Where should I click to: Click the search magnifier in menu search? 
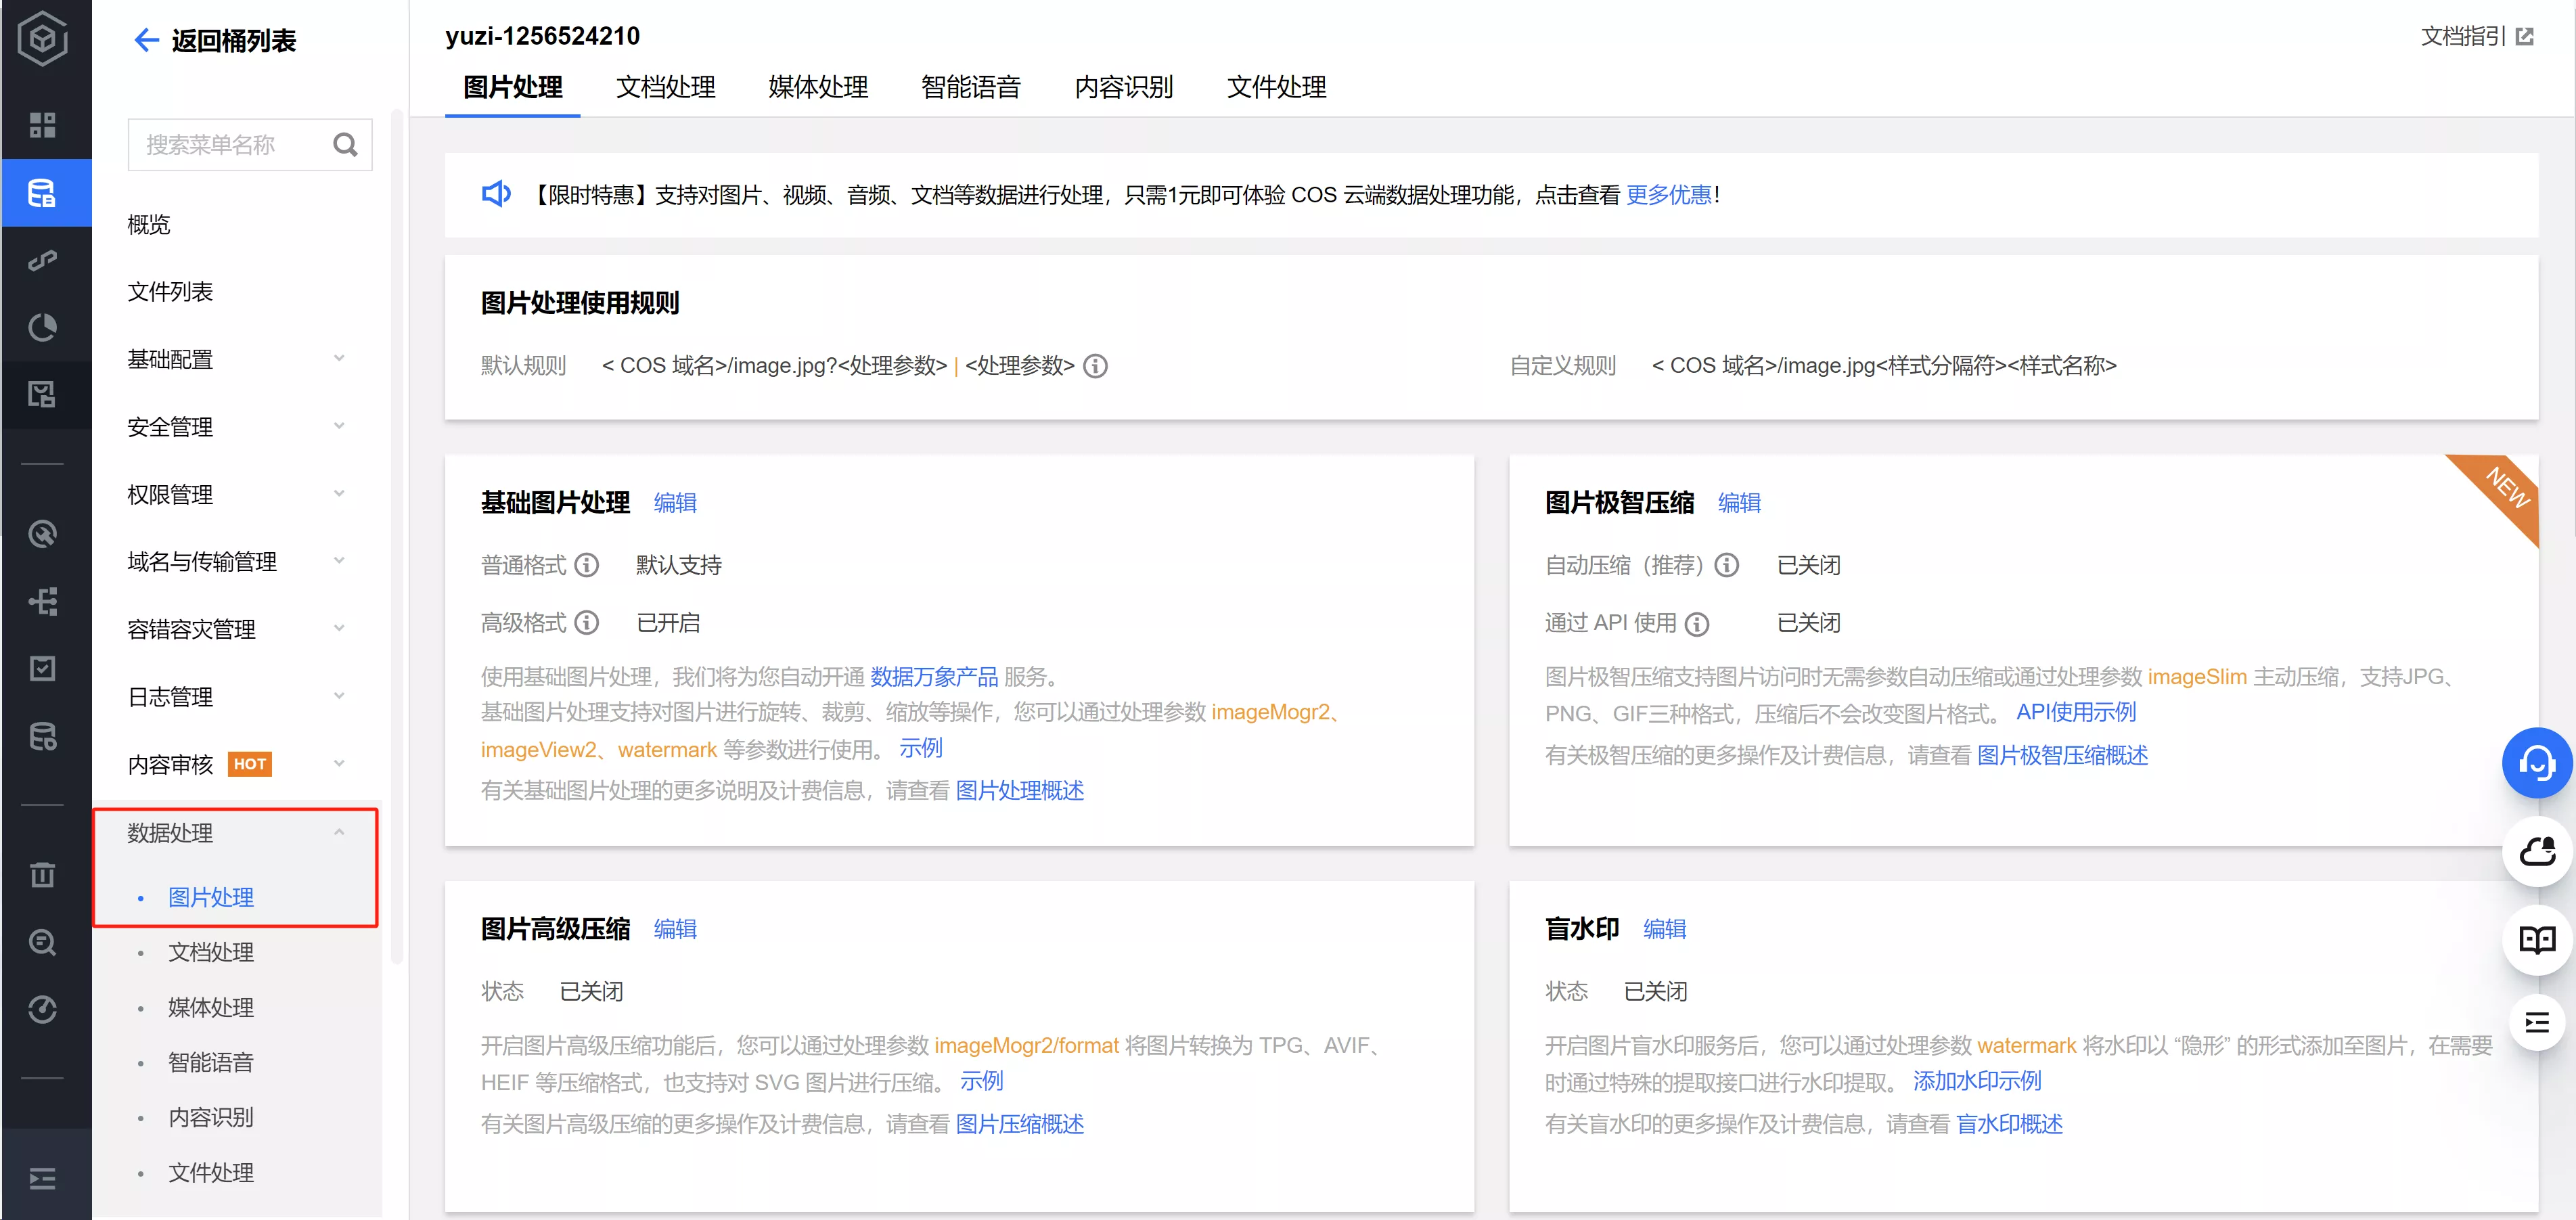point(345,145)
